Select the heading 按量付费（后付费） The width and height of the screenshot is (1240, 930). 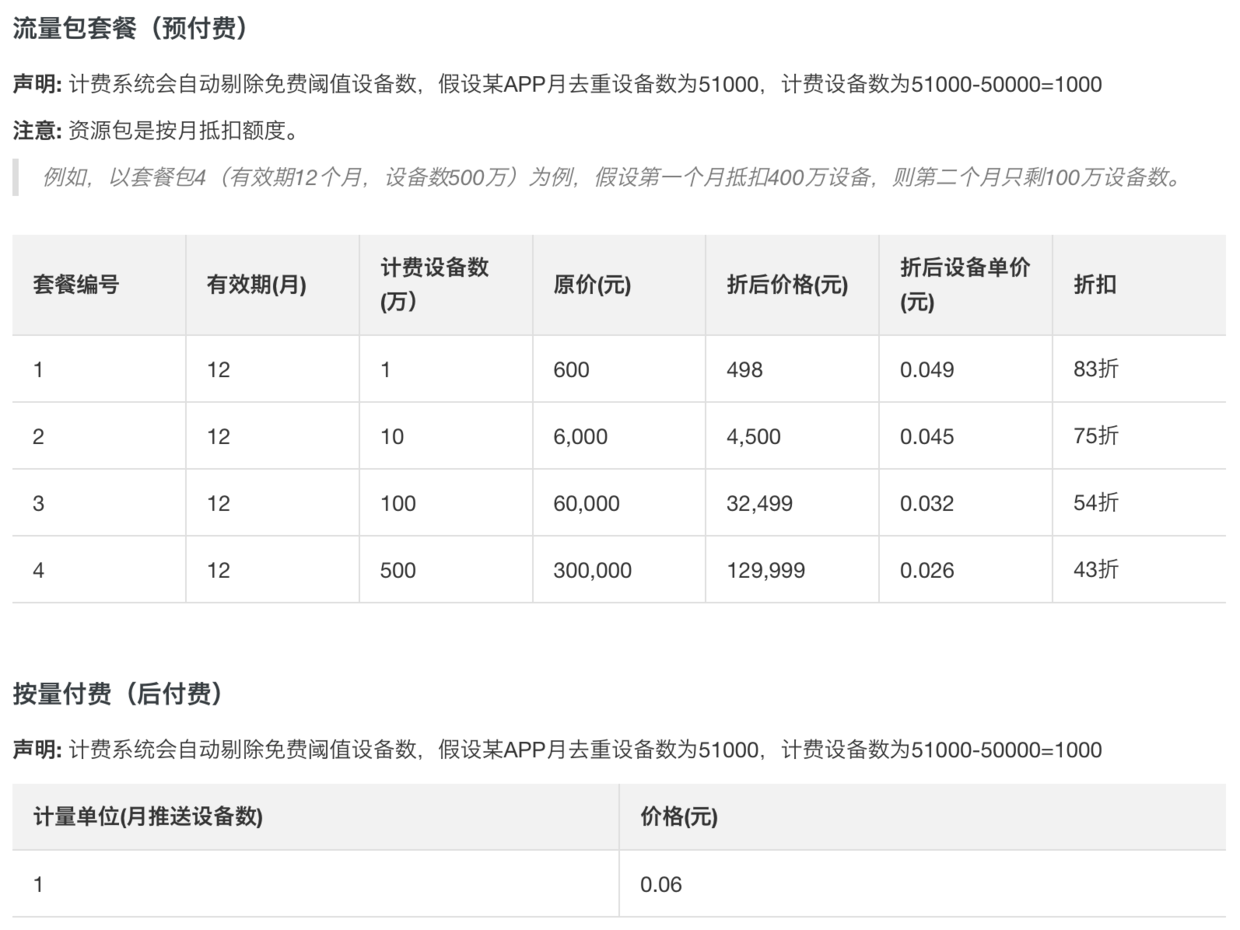coord(117,694)
